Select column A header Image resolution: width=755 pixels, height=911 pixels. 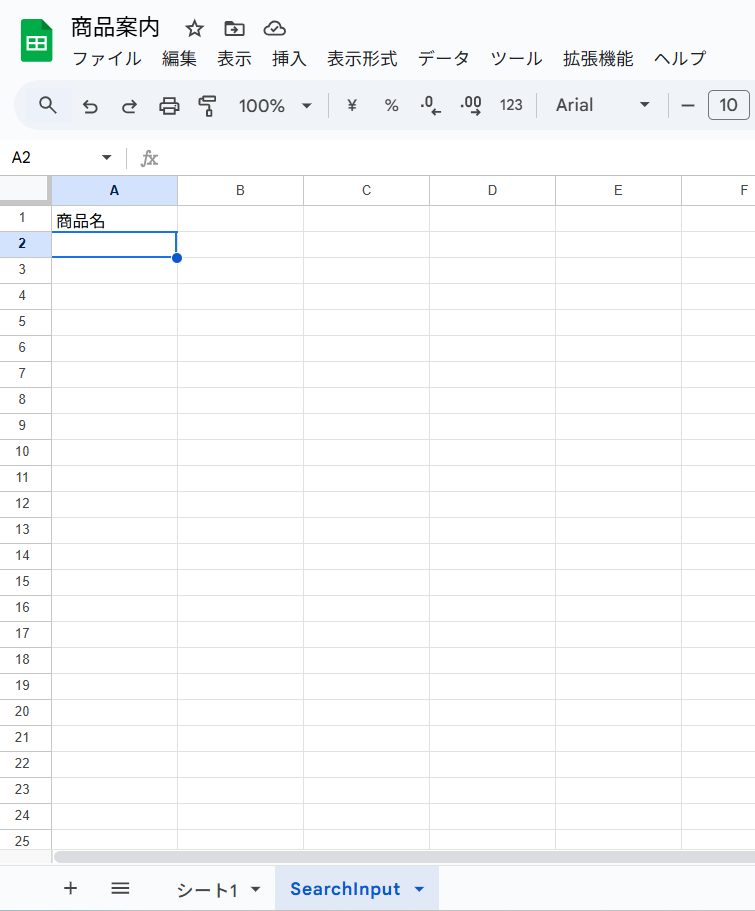point(114,191)
